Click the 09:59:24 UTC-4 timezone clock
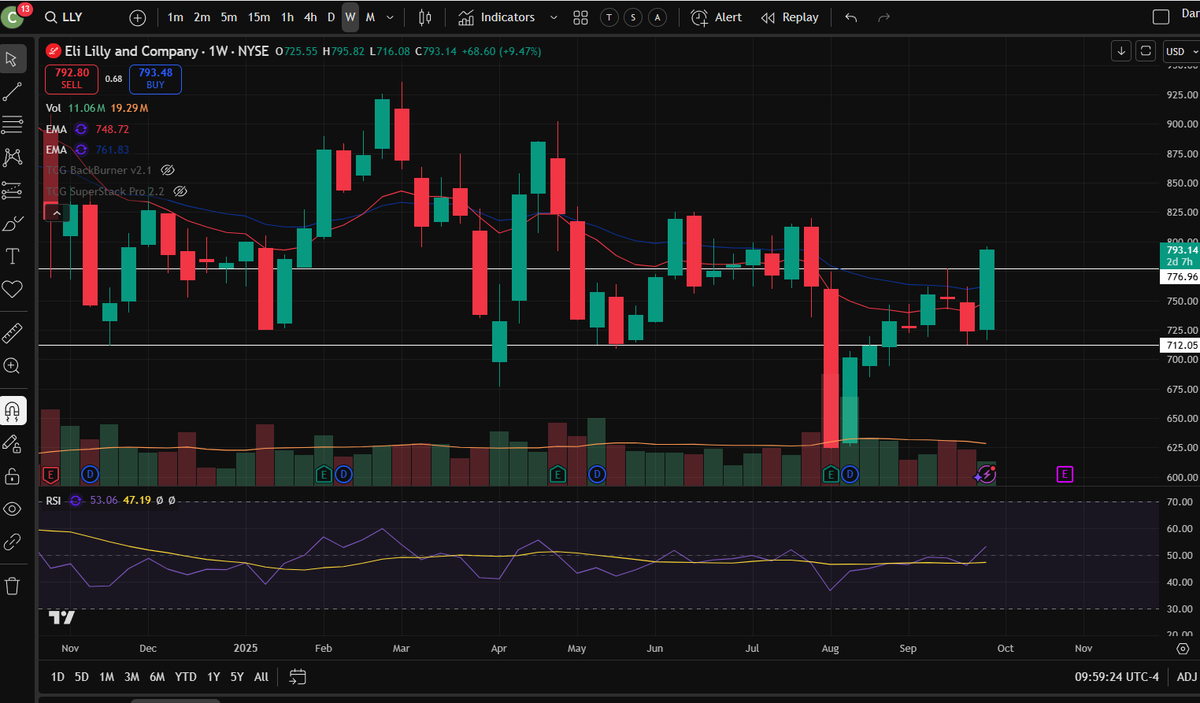The image size is (1200, 703). click(1115, 677)
